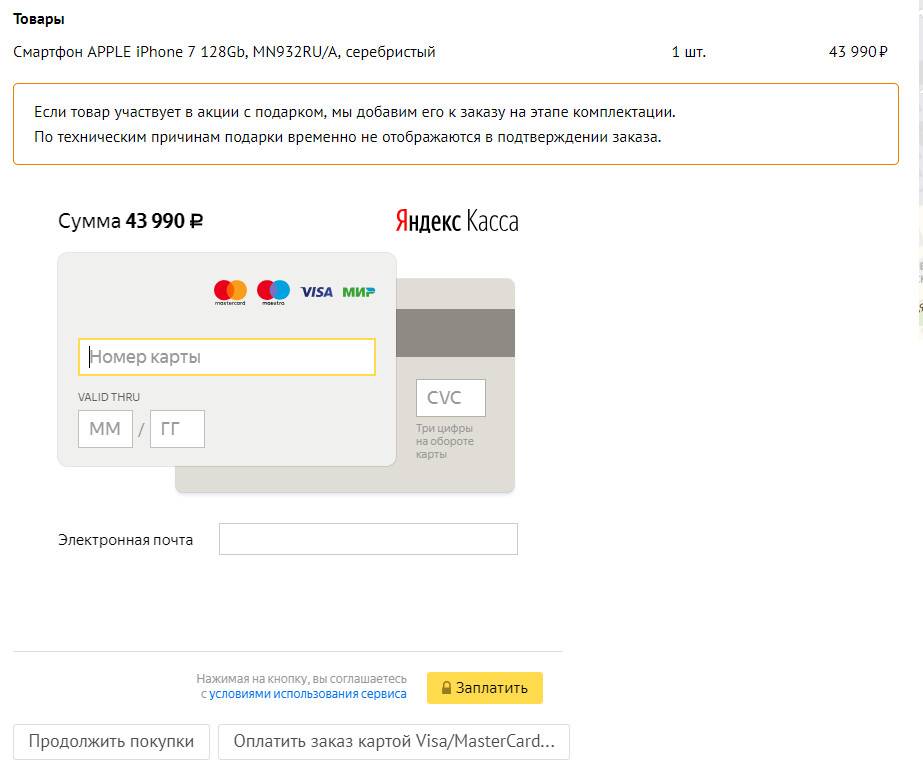Open the условиями использования сервиса link
The height and width of the screenshot is (775, 923).
click(x=307, y=694)
